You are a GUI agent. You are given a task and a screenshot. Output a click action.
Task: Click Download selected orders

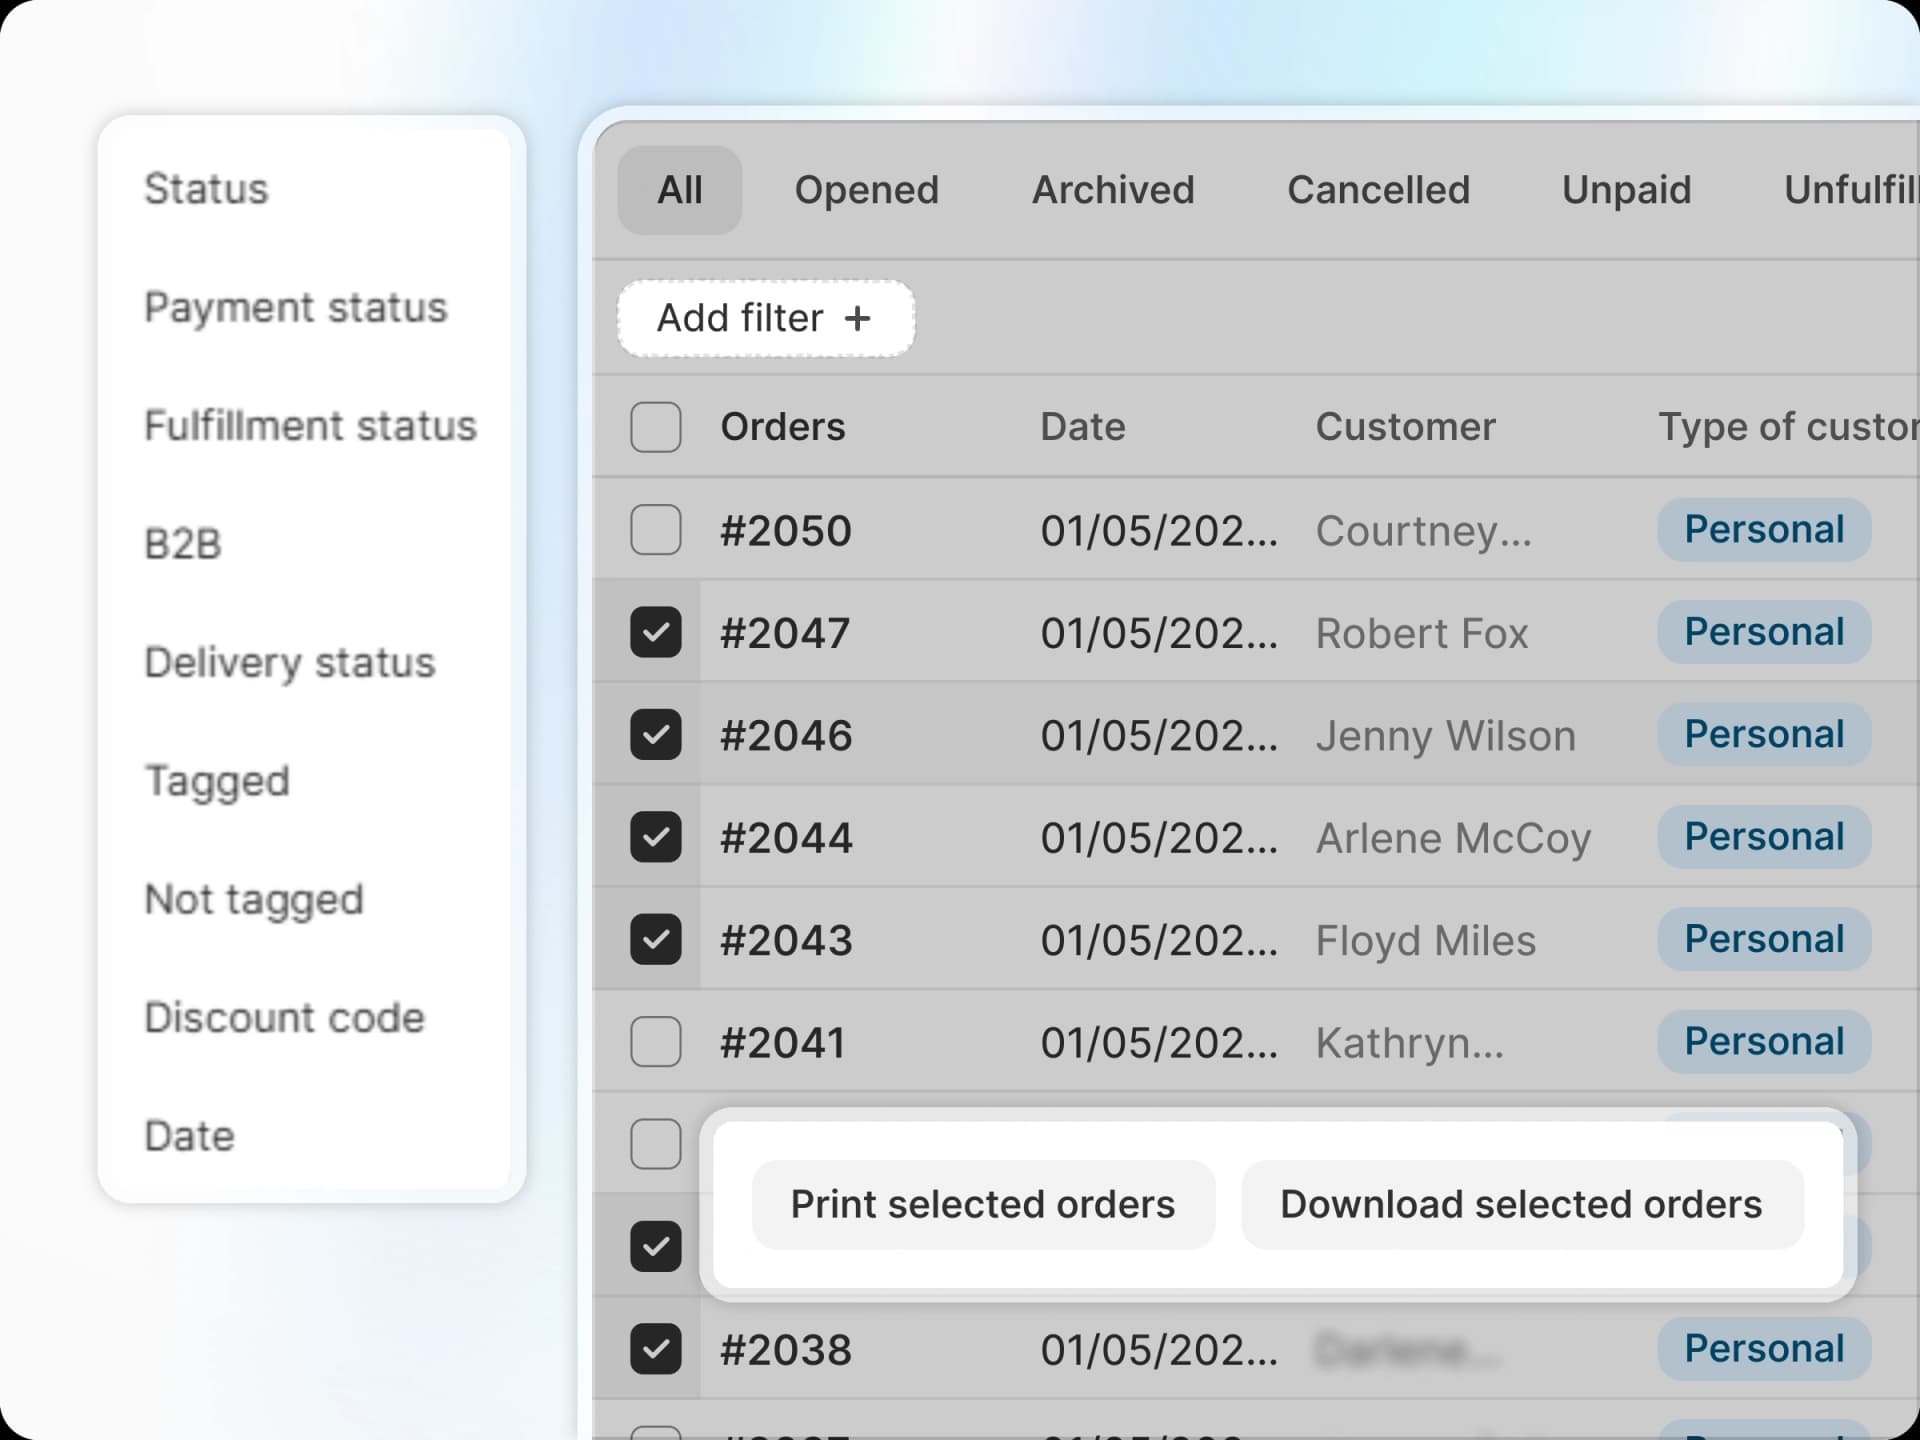coord(1520,1205)
